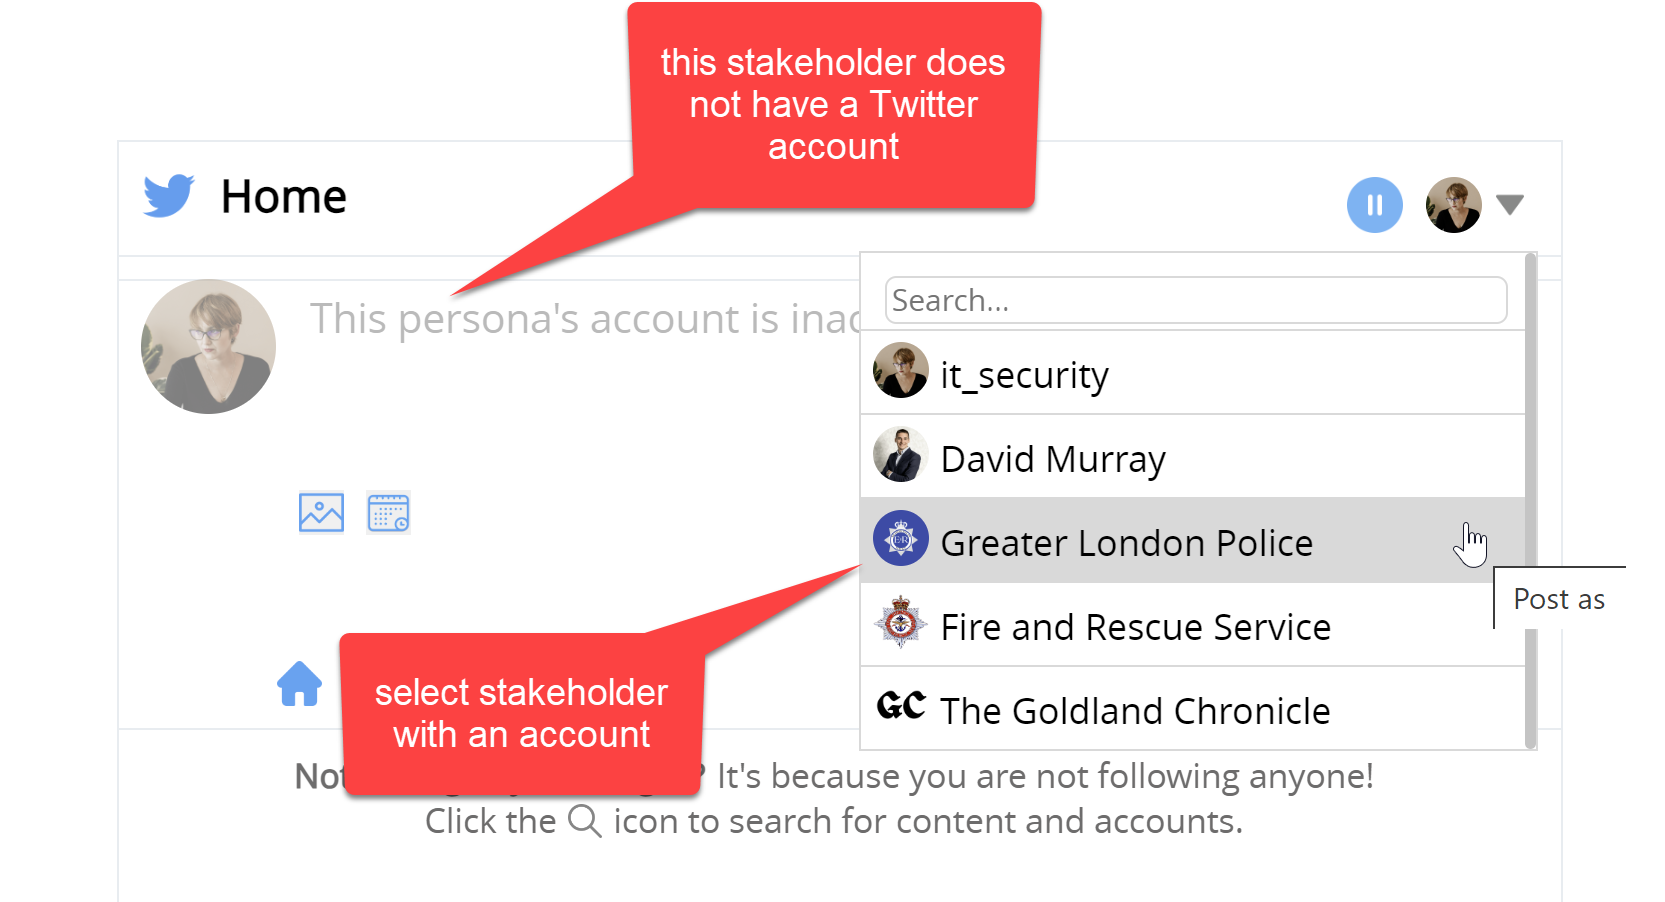Viewport: 1665px width, 902px height.
Task: Expand the persona dropdown arrow
Action: click(x=1509, y=205)
